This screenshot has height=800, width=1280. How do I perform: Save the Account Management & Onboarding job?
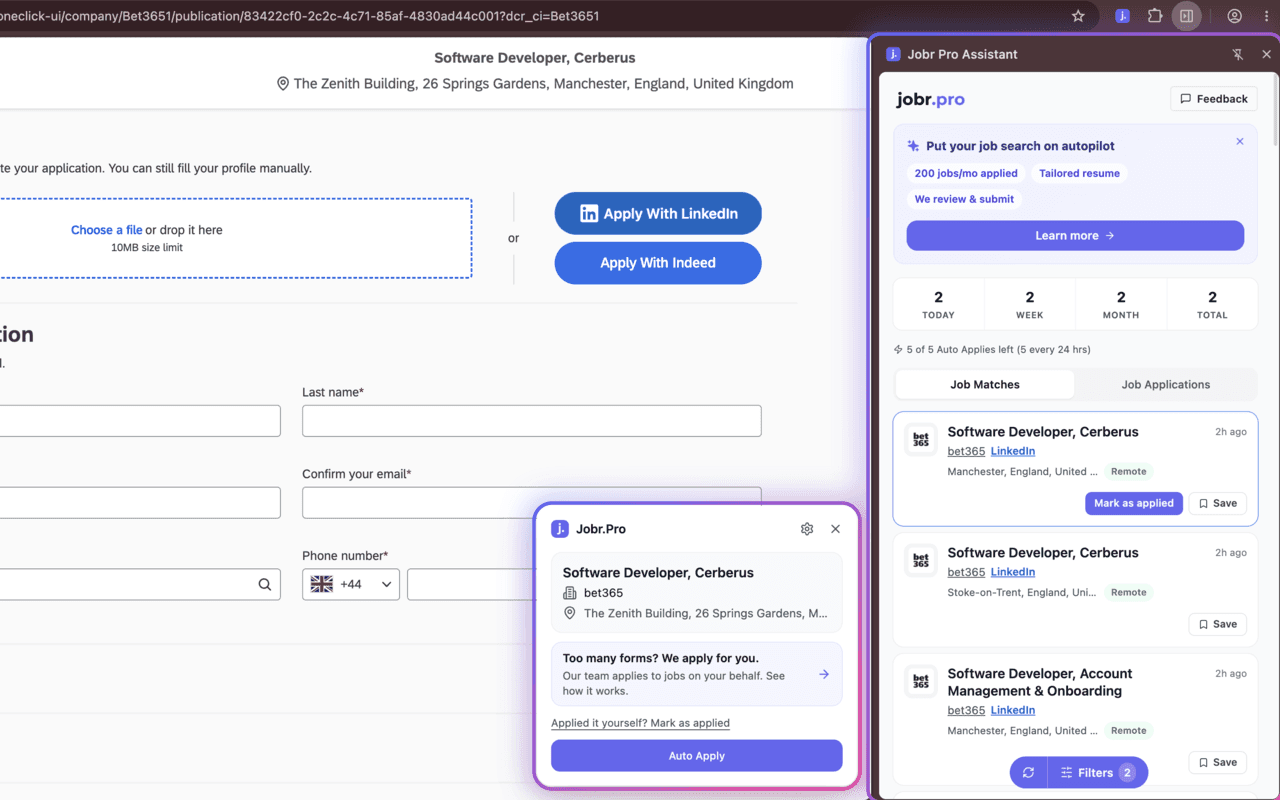point(1218,762)
